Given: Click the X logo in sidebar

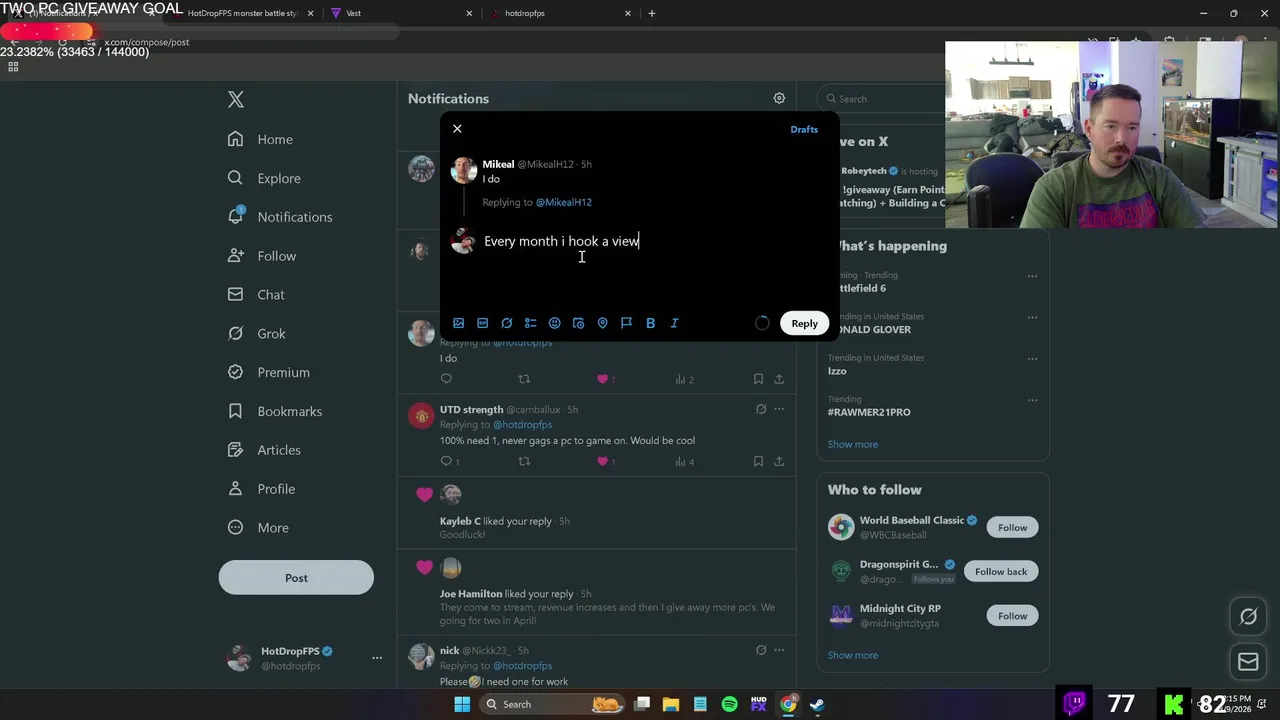Looking at the screenshot, I should tap(236, 99).
